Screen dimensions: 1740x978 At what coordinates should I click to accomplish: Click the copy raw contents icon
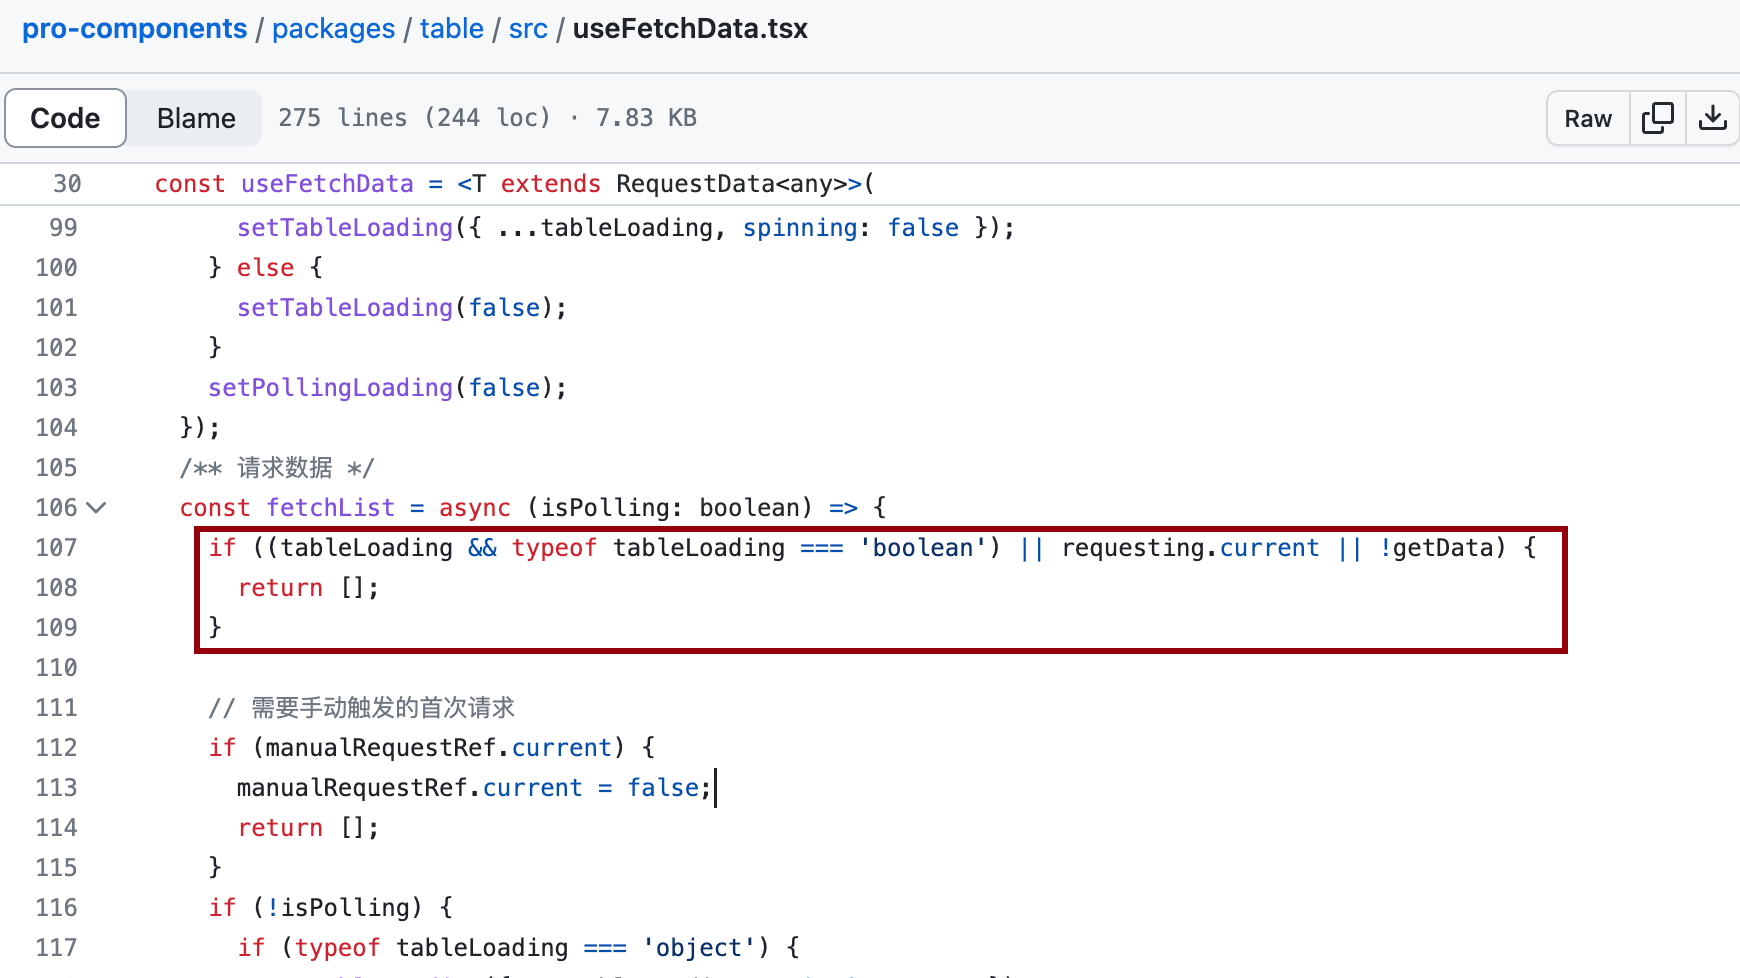pyautogui.click(x=1658, y=118)
